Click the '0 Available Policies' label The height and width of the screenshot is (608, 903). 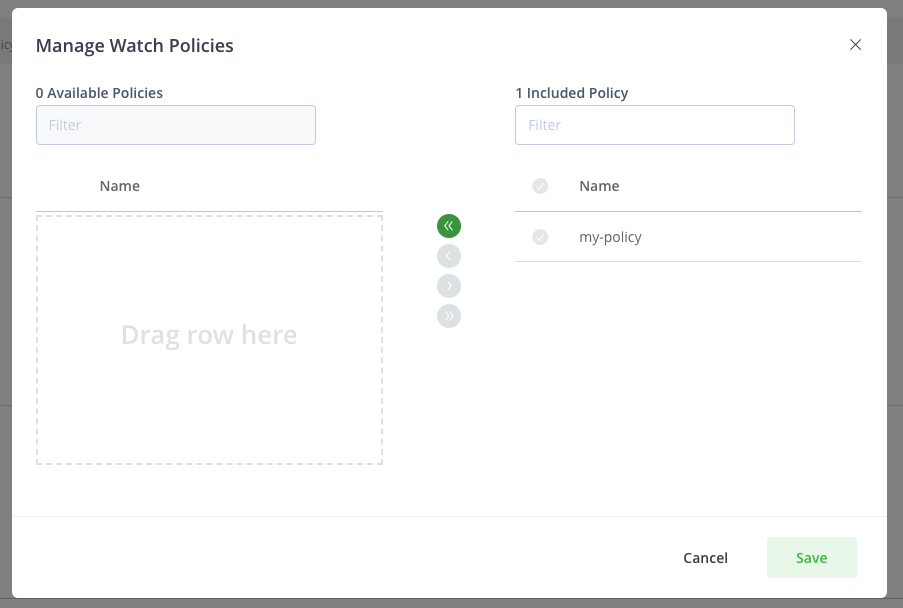[99, 93]
